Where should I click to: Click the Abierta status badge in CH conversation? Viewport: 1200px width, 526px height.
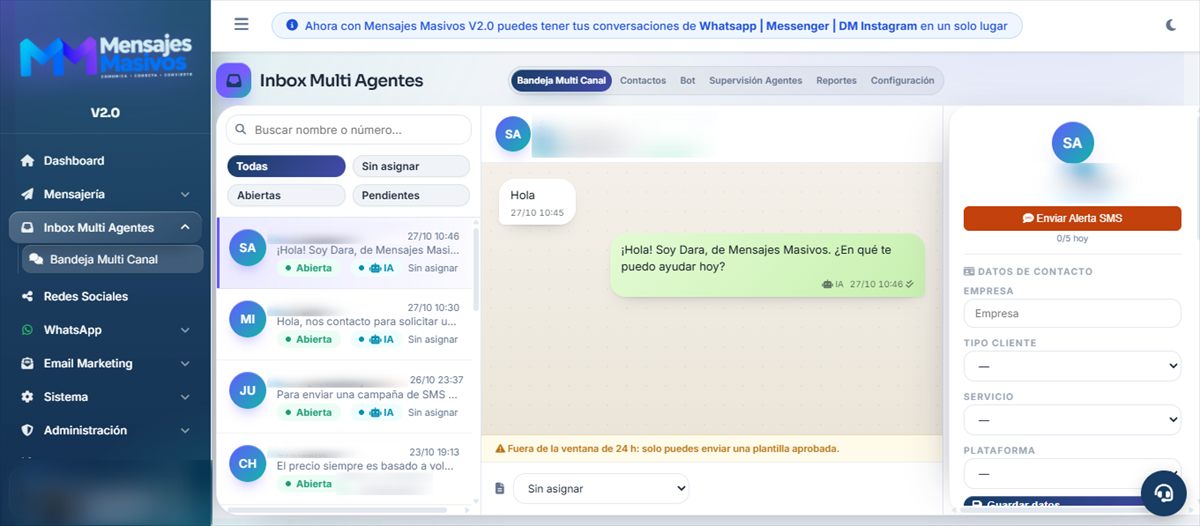tap(308, 484)
